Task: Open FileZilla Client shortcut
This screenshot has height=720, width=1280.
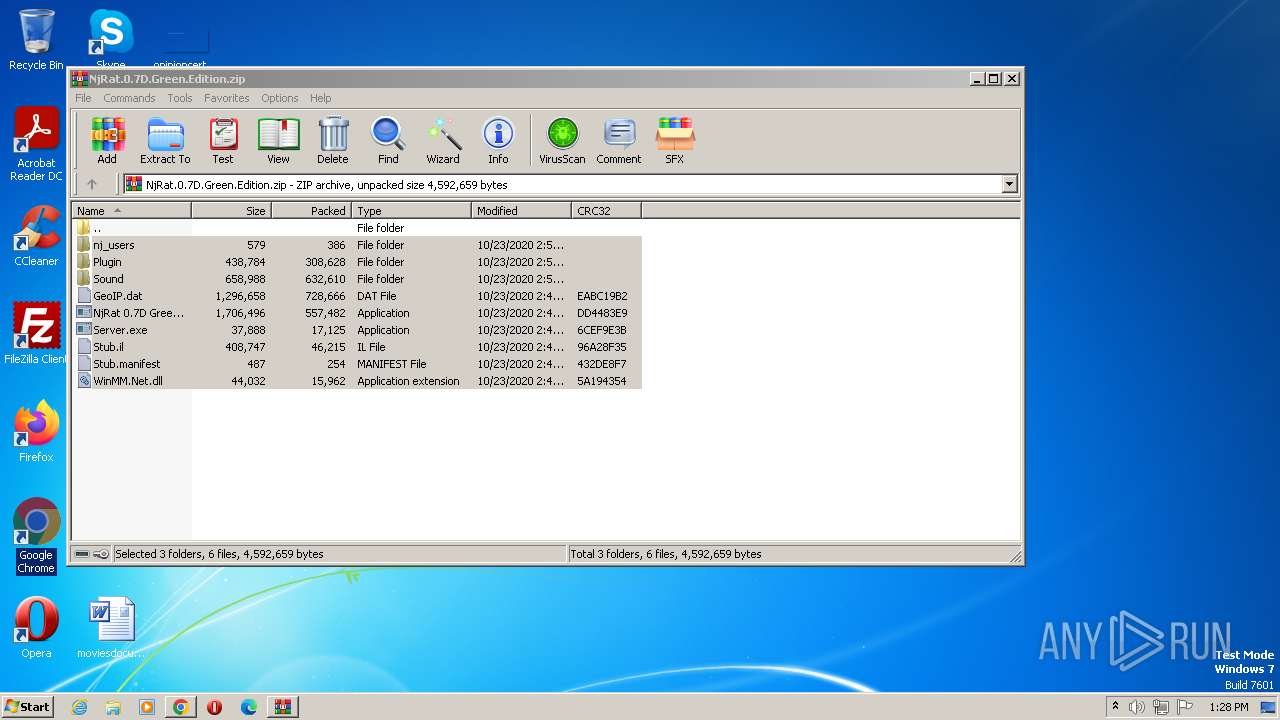Action: click(x=36, y=334)
